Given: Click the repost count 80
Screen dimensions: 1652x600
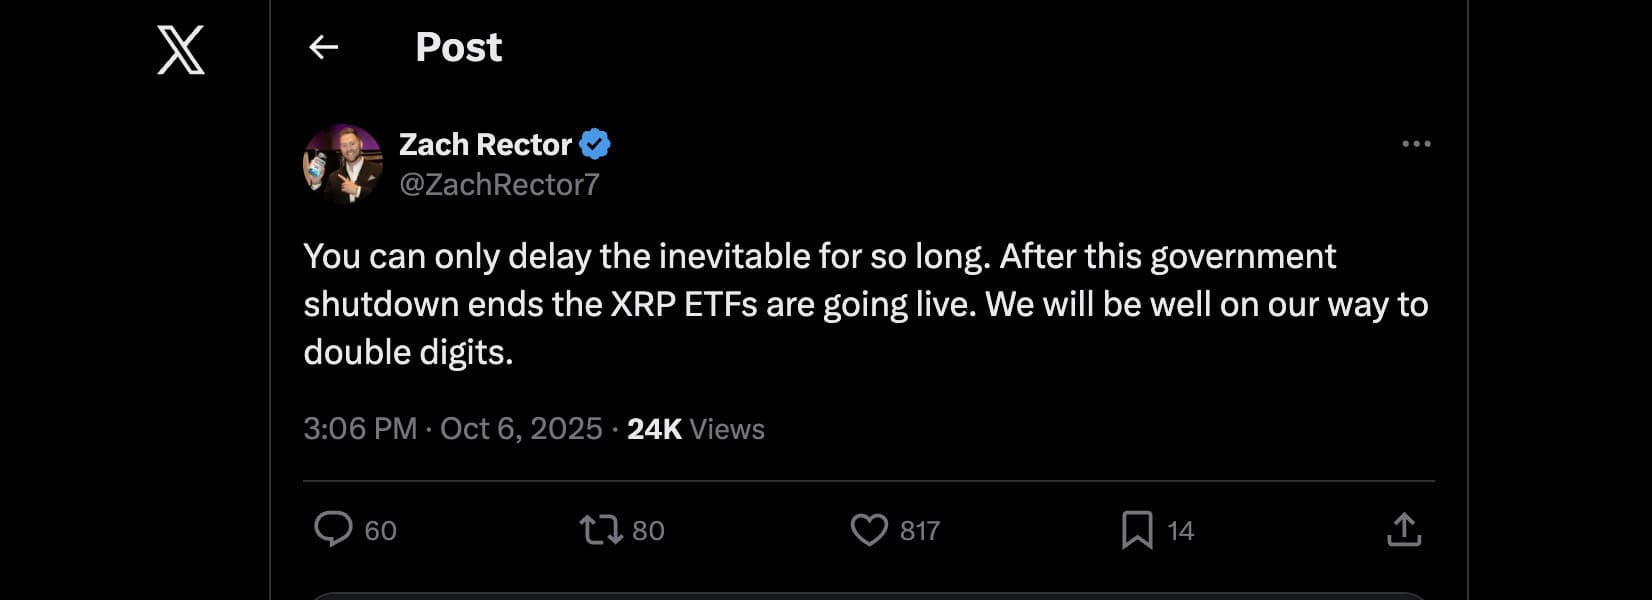Looking at the screenshot, I should [648, 531].
